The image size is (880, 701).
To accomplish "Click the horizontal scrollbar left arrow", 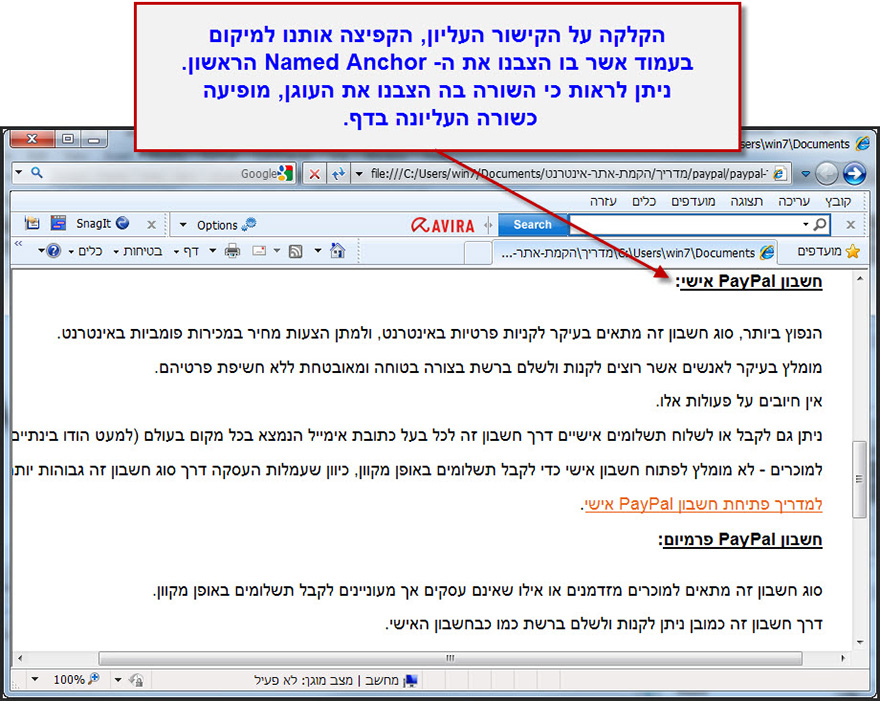I will pos(20,658).
